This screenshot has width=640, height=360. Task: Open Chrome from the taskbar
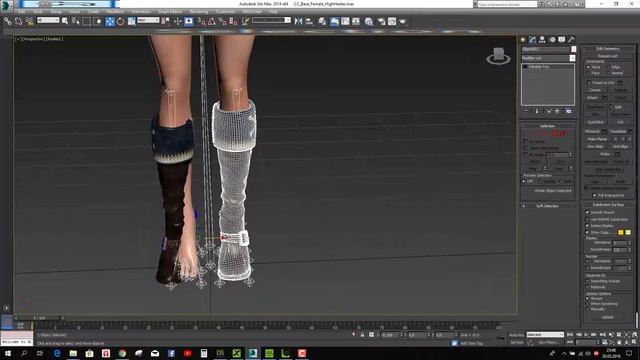click(122, 353)
